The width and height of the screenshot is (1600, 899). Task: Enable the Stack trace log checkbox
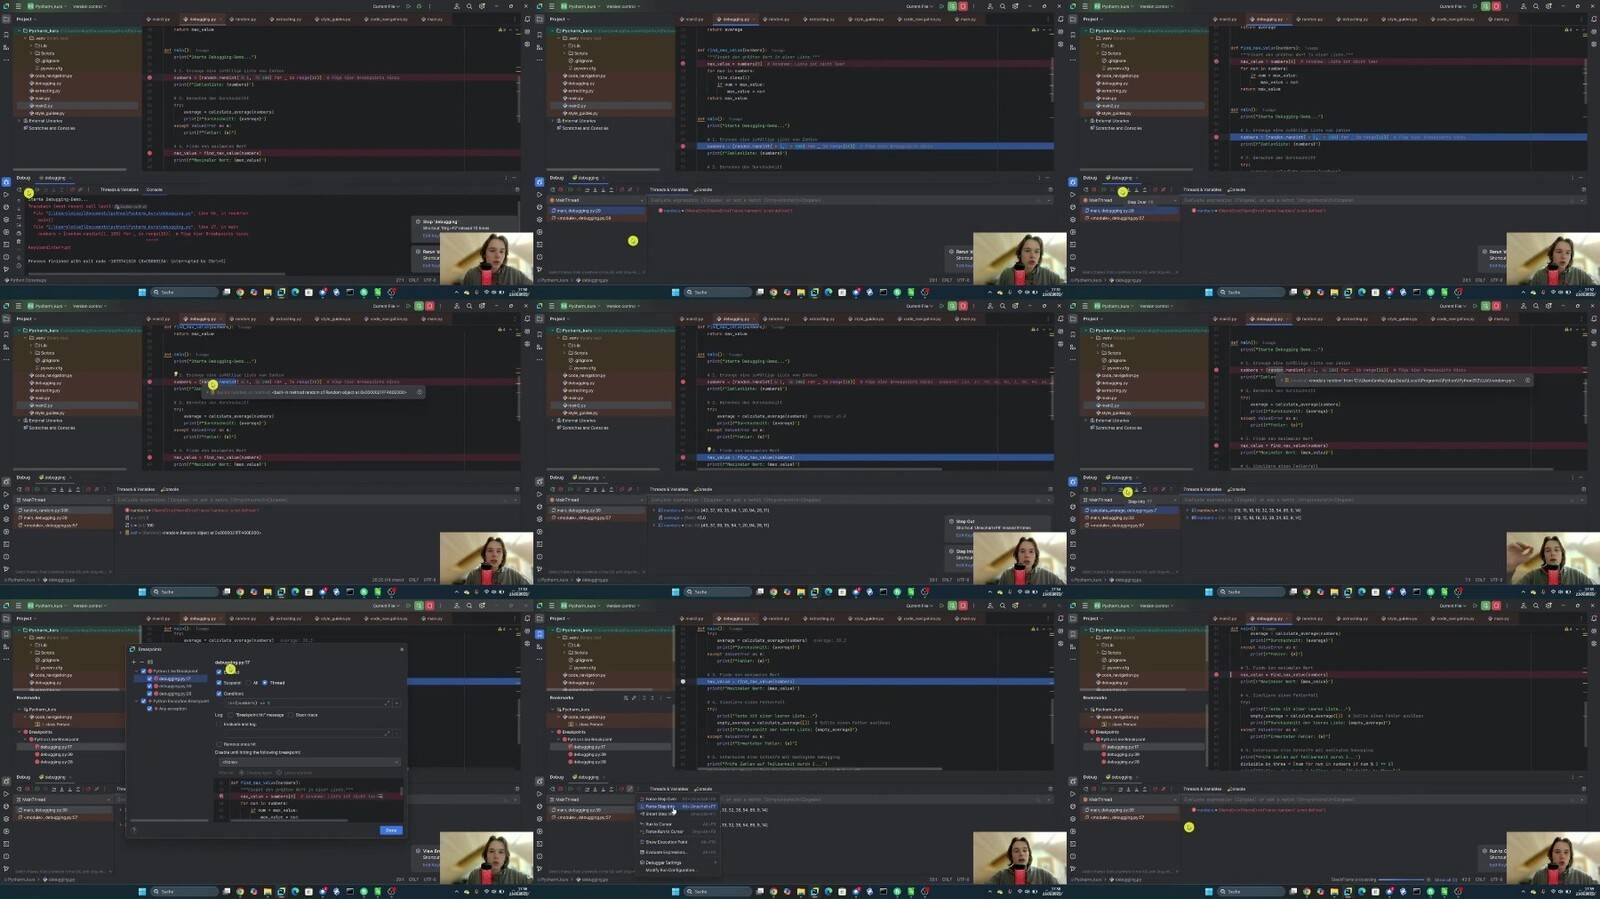pyautogui.click(x=290, y=715)
